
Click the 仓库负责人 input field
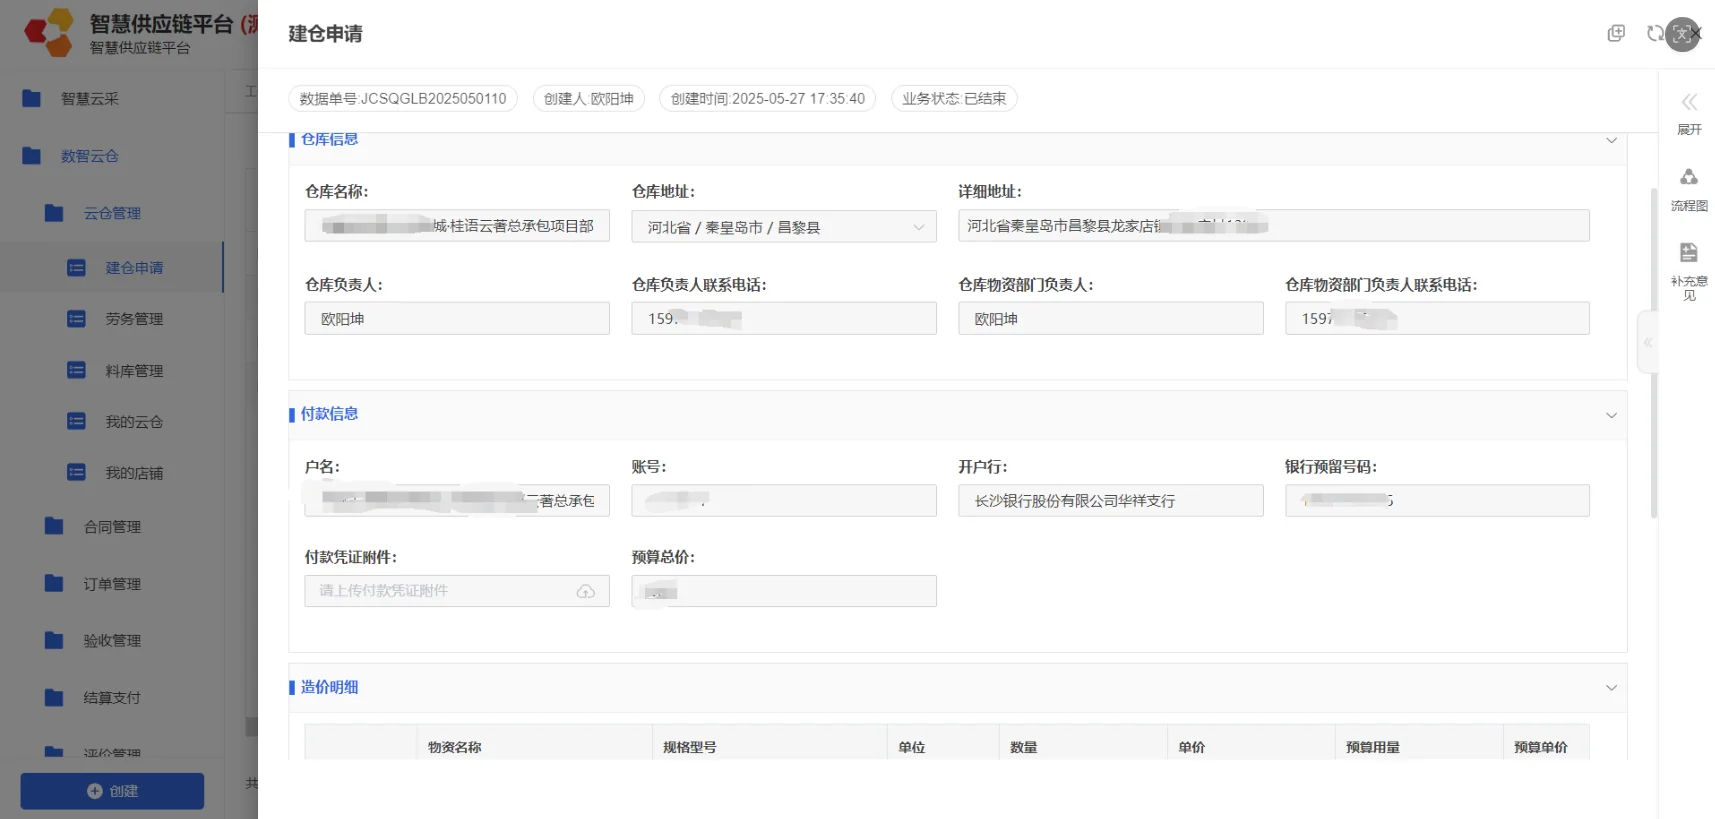click(457, 318)
